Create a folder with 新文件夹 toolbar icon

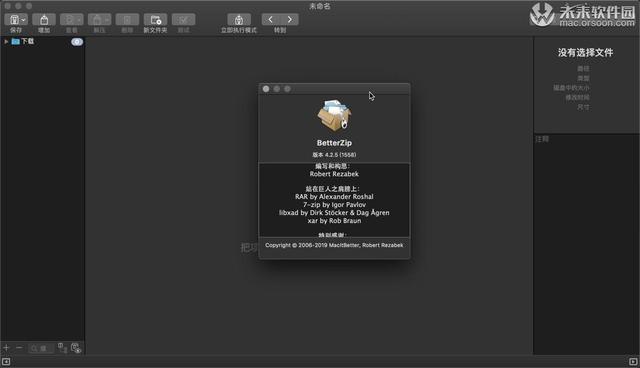[x=155, y=20]
